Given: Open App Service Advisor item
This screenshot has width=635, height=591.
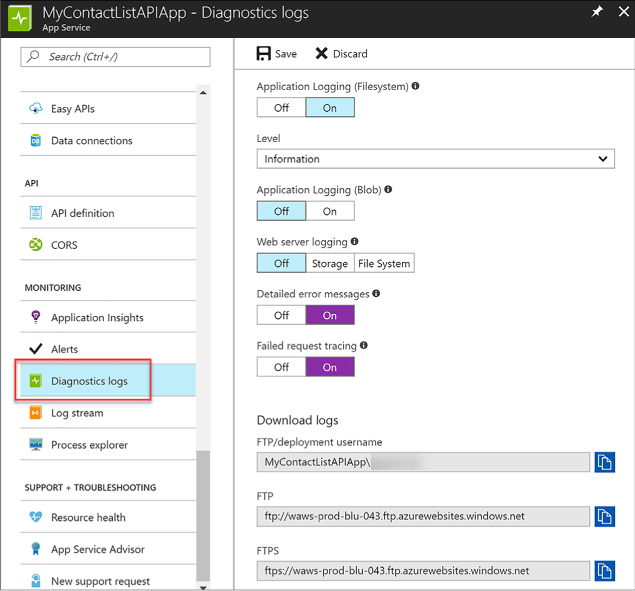Looking at the screenshot, I should tap(108, 549).
